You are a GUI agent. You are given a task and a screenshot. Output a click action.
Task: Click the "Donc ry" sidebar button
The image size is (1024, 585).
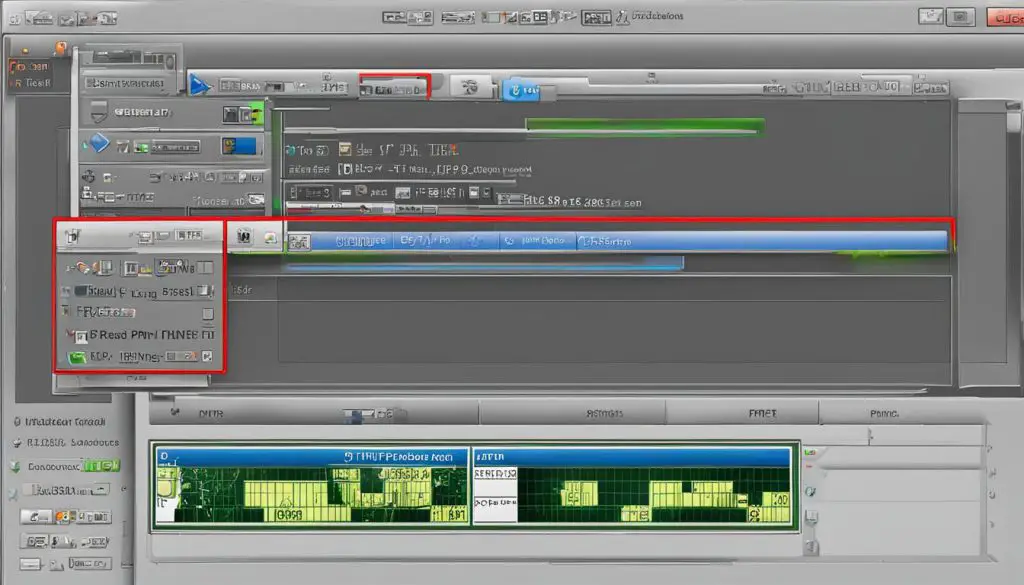point(89,563)
